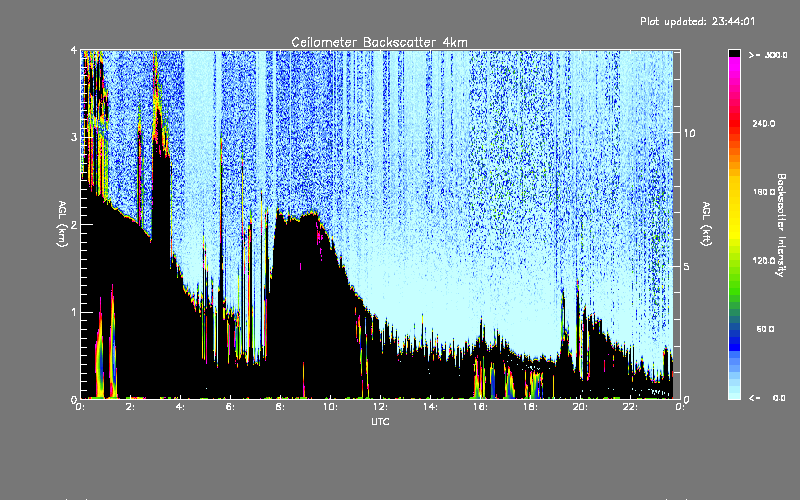Click the '8:' UTC hour tick

pos(281,407)
